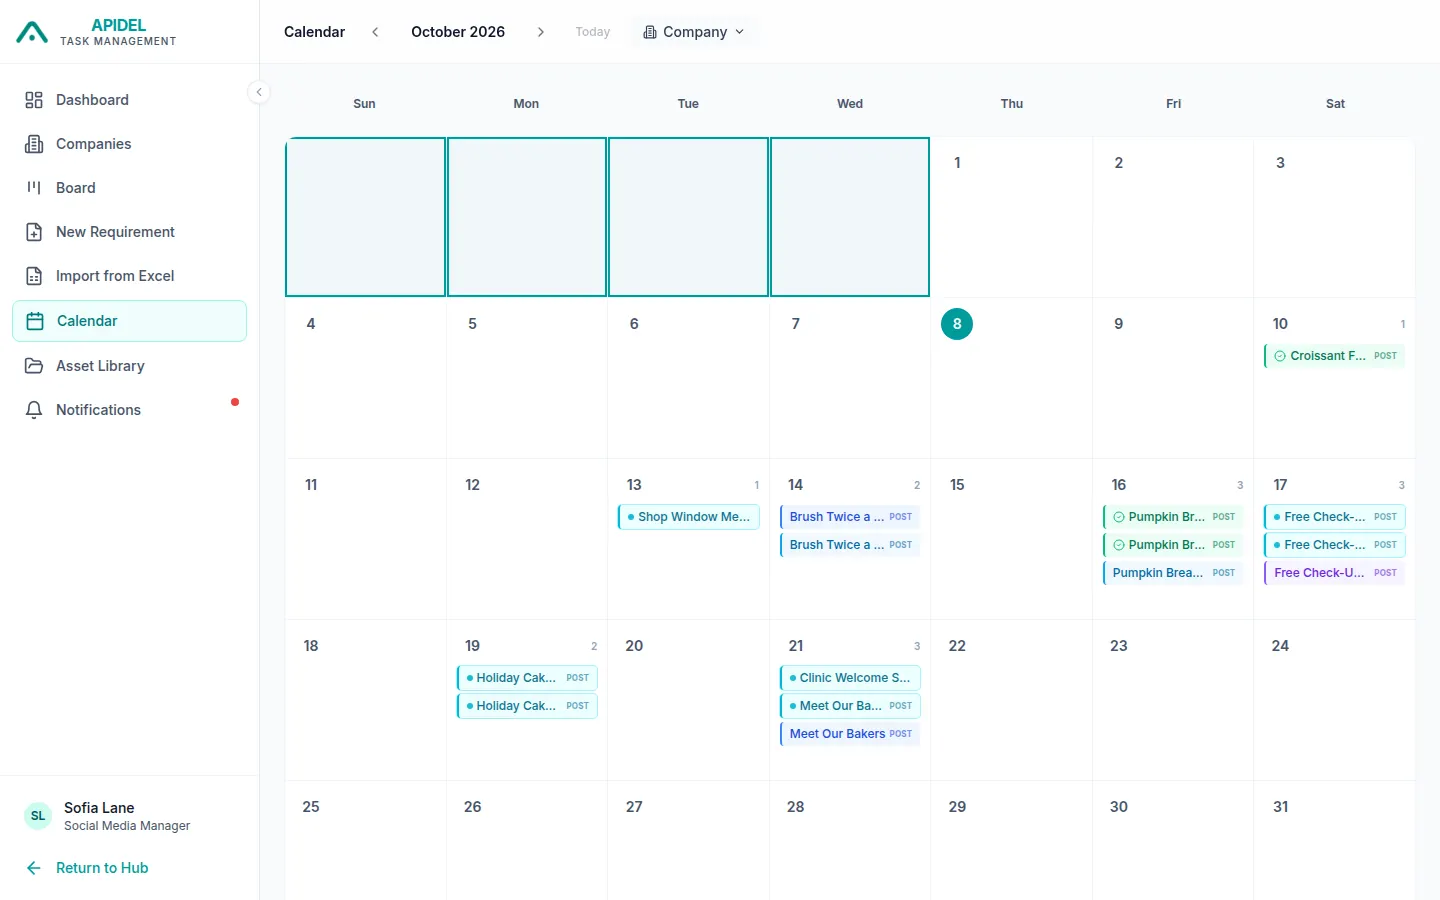This screenshot has width=1440, height=900.
Task: Click the Sofia Lane user name
Action: [99, 808]
